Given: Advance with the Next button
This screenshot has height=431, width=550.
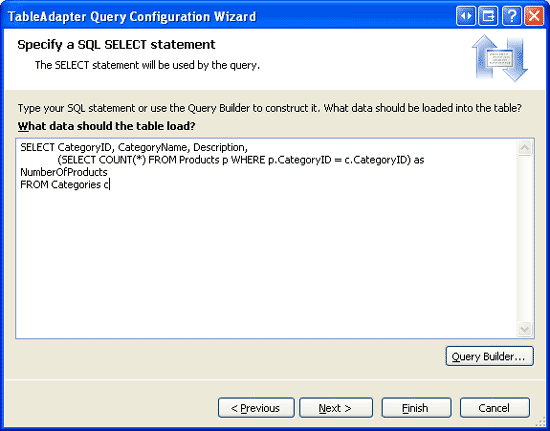Looking at the screenshot, I should [x=336, y=408].
